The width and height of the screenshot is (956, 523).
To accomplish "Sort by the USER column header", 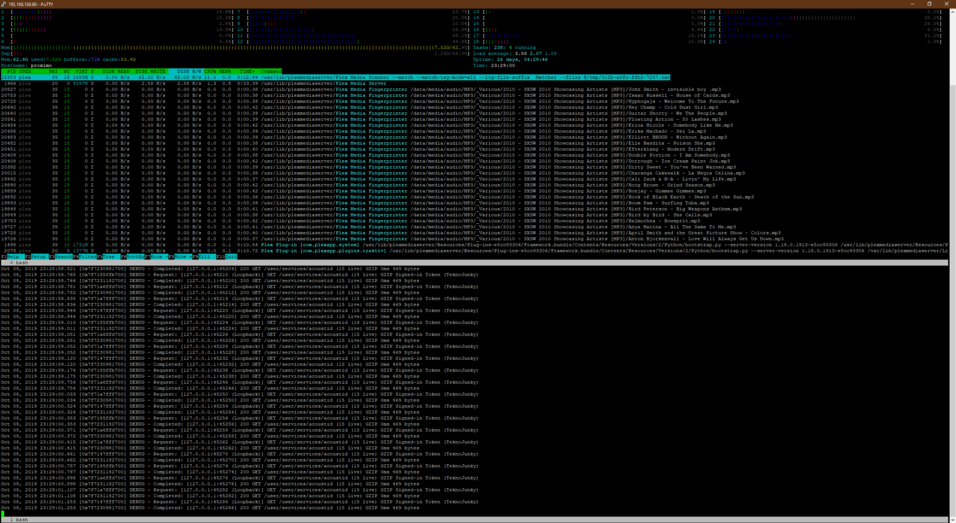I will tap(25, 71).
